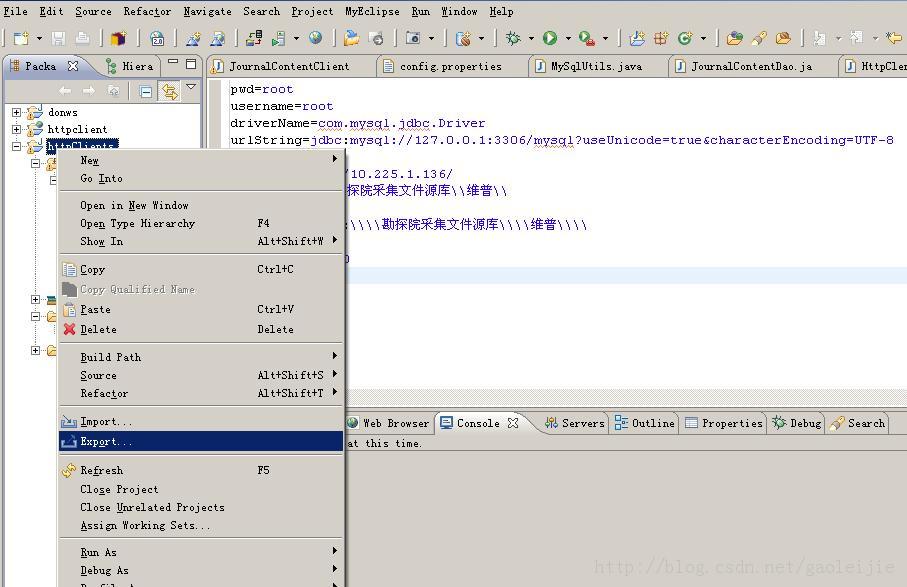Image resolution: width=907 pixels, height=587 pixels.
Task: Open the Run As submenu
Action: [201, 552]
